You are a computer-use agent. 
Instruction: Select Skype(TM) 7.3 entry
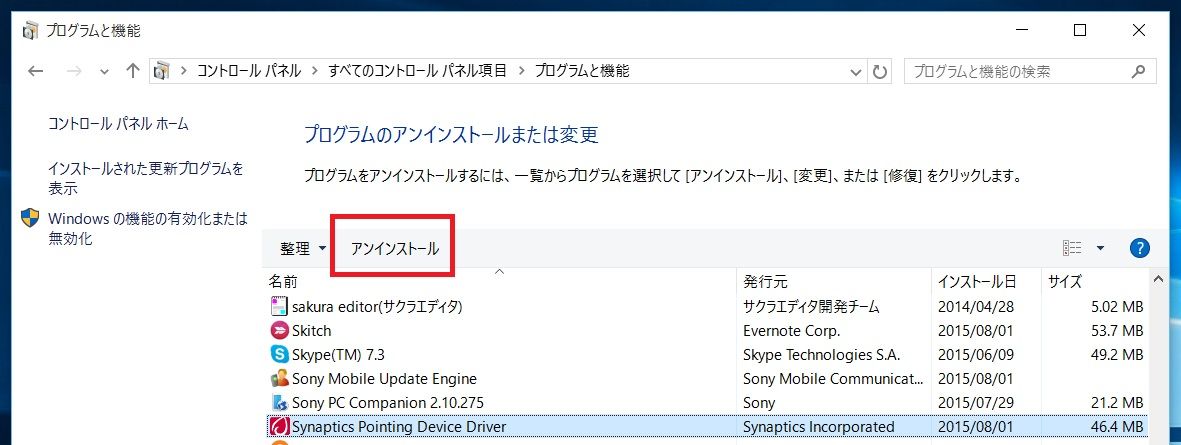coord(707,355)
